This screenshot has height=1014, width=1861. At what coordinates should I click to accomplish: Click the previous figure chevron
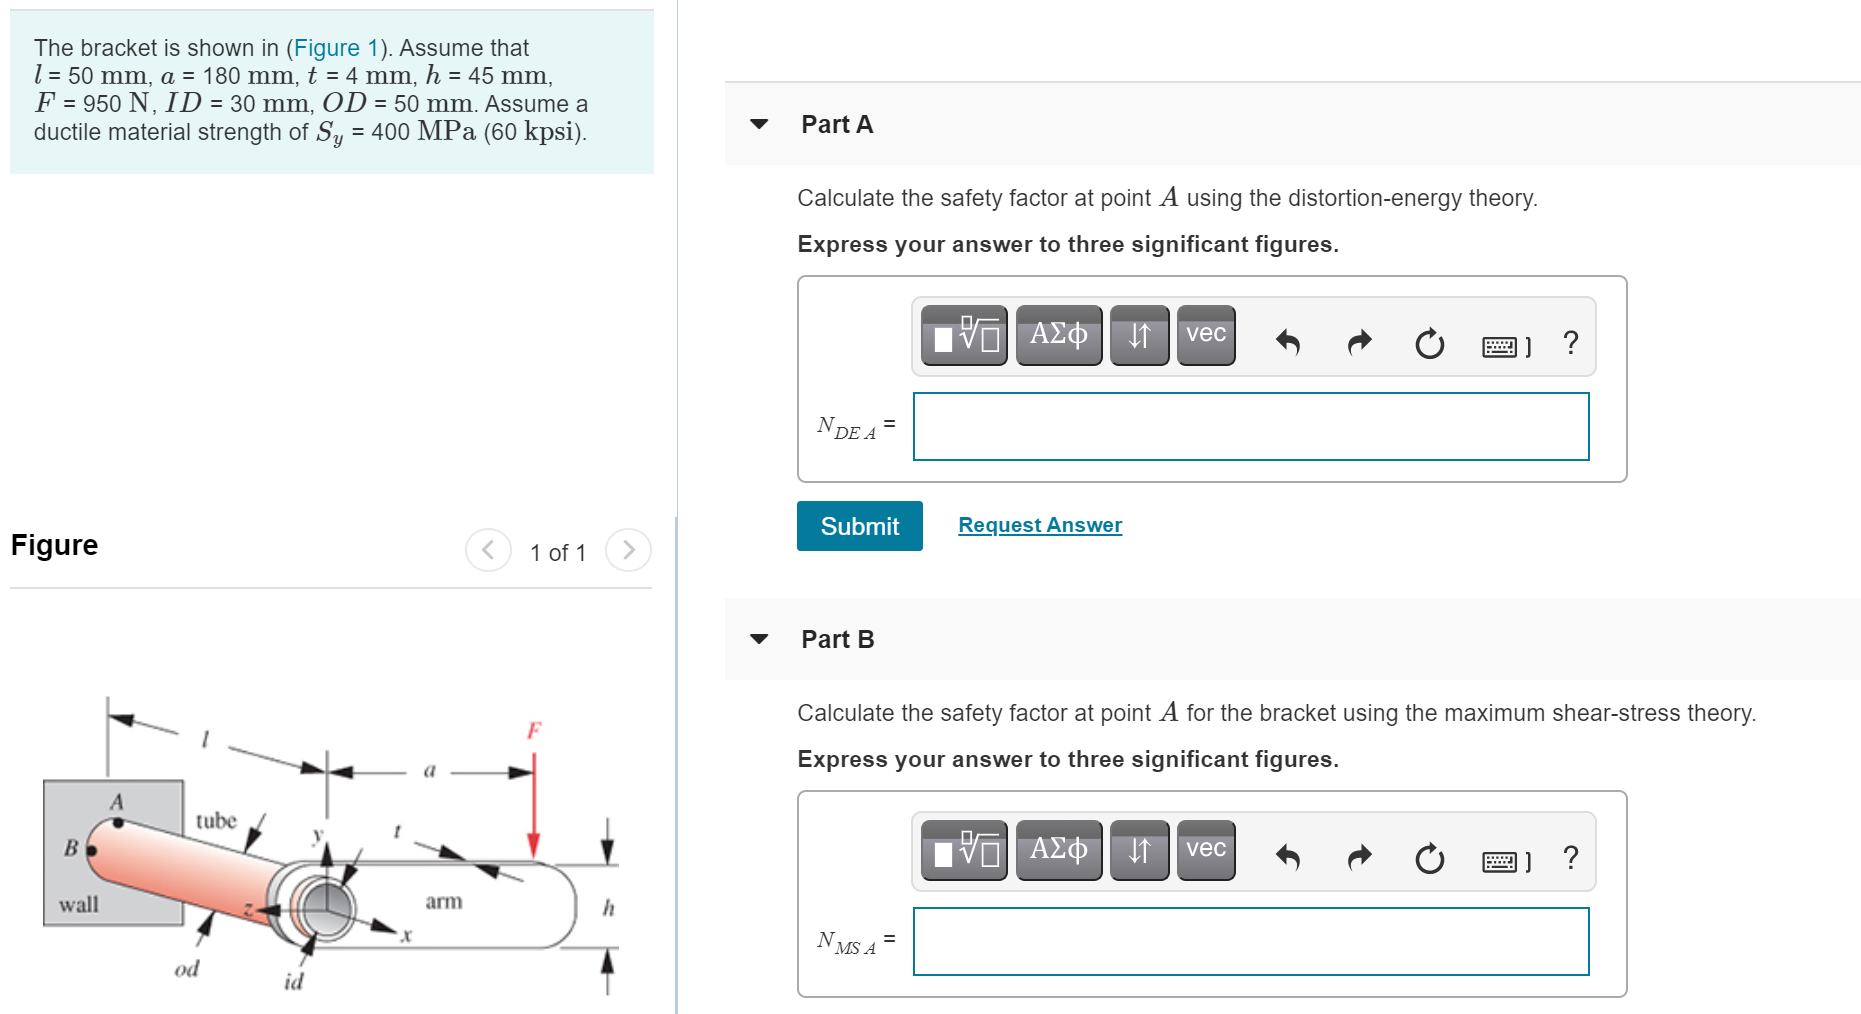pos(488,551)
